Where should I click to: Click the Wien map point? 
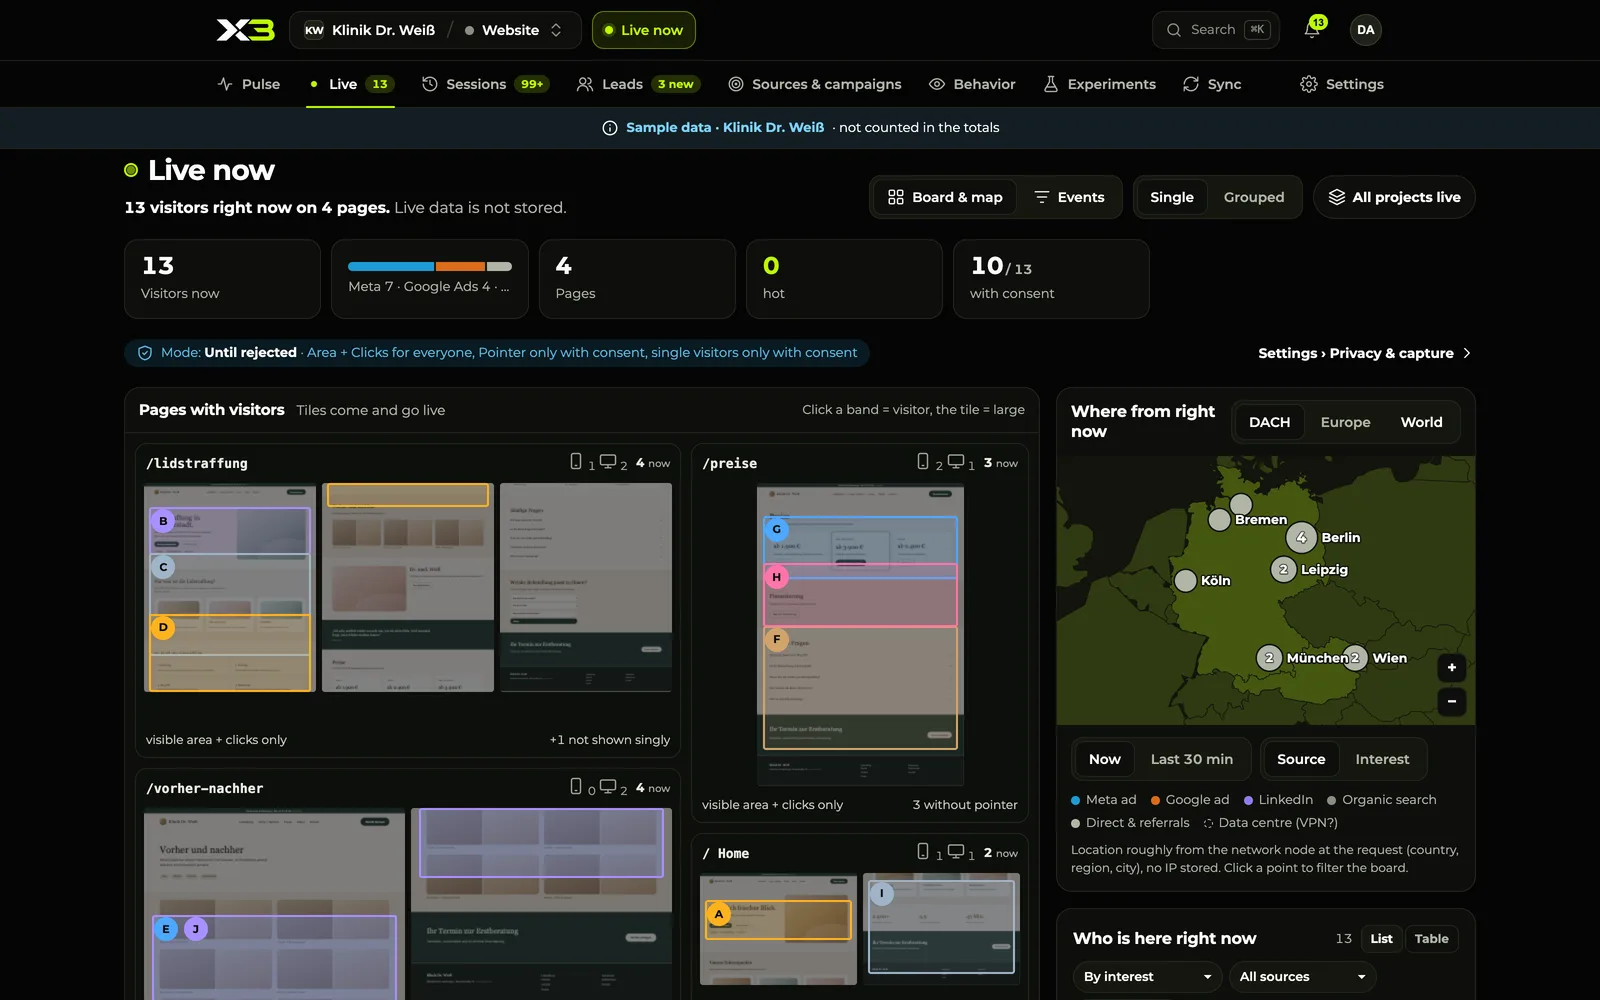(x=1355, y=657)
